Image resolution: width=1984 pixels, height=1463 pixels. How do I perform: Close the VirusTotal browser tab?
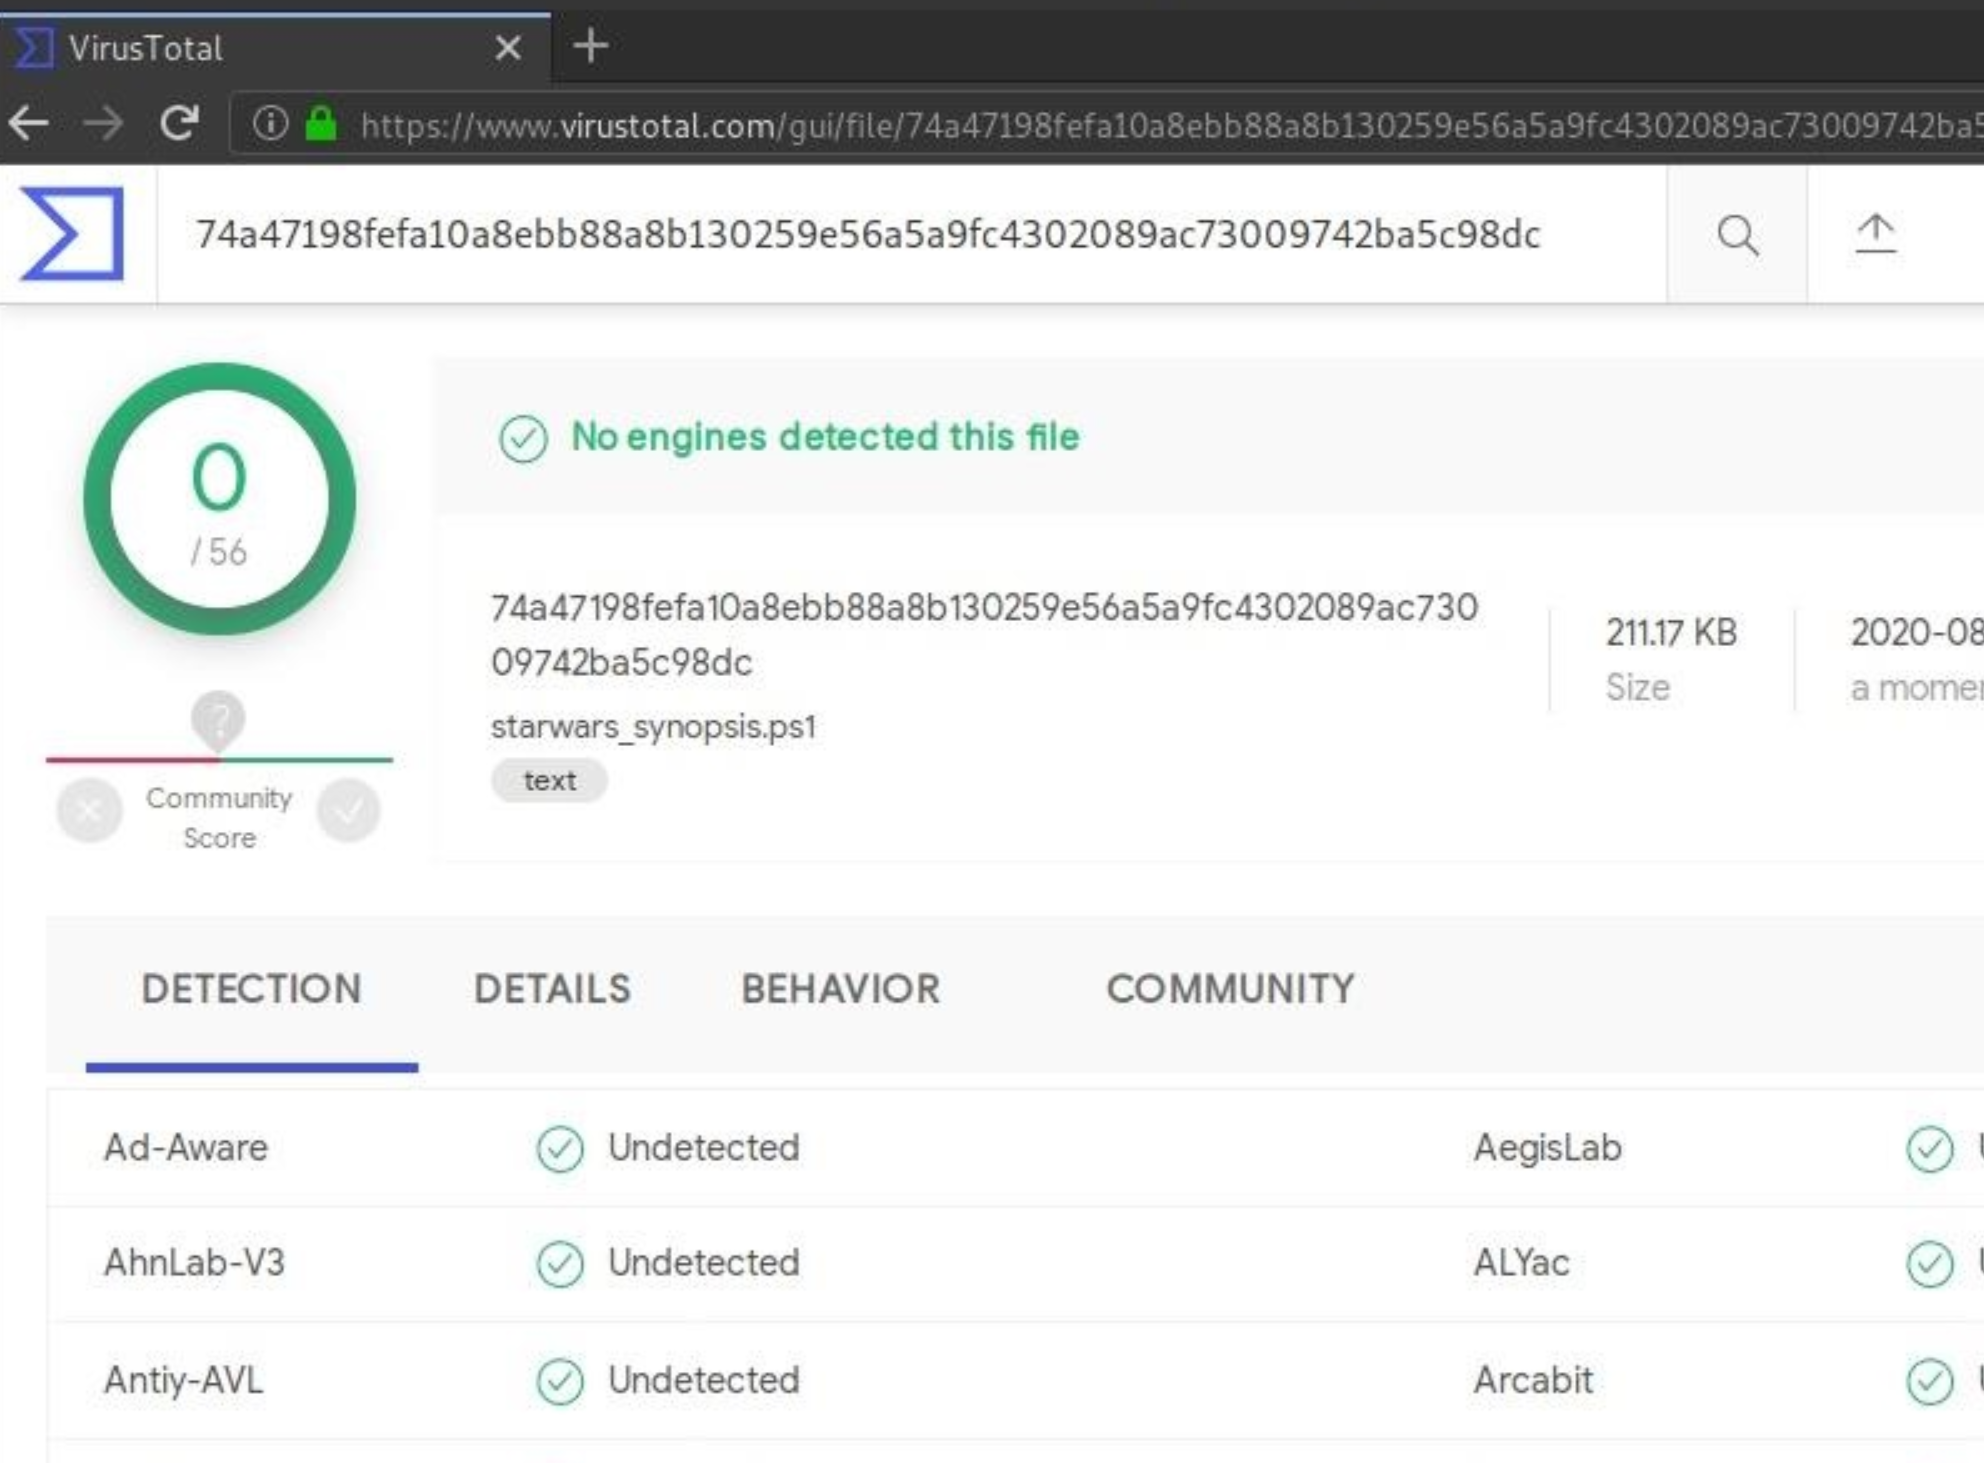point(508,47)
